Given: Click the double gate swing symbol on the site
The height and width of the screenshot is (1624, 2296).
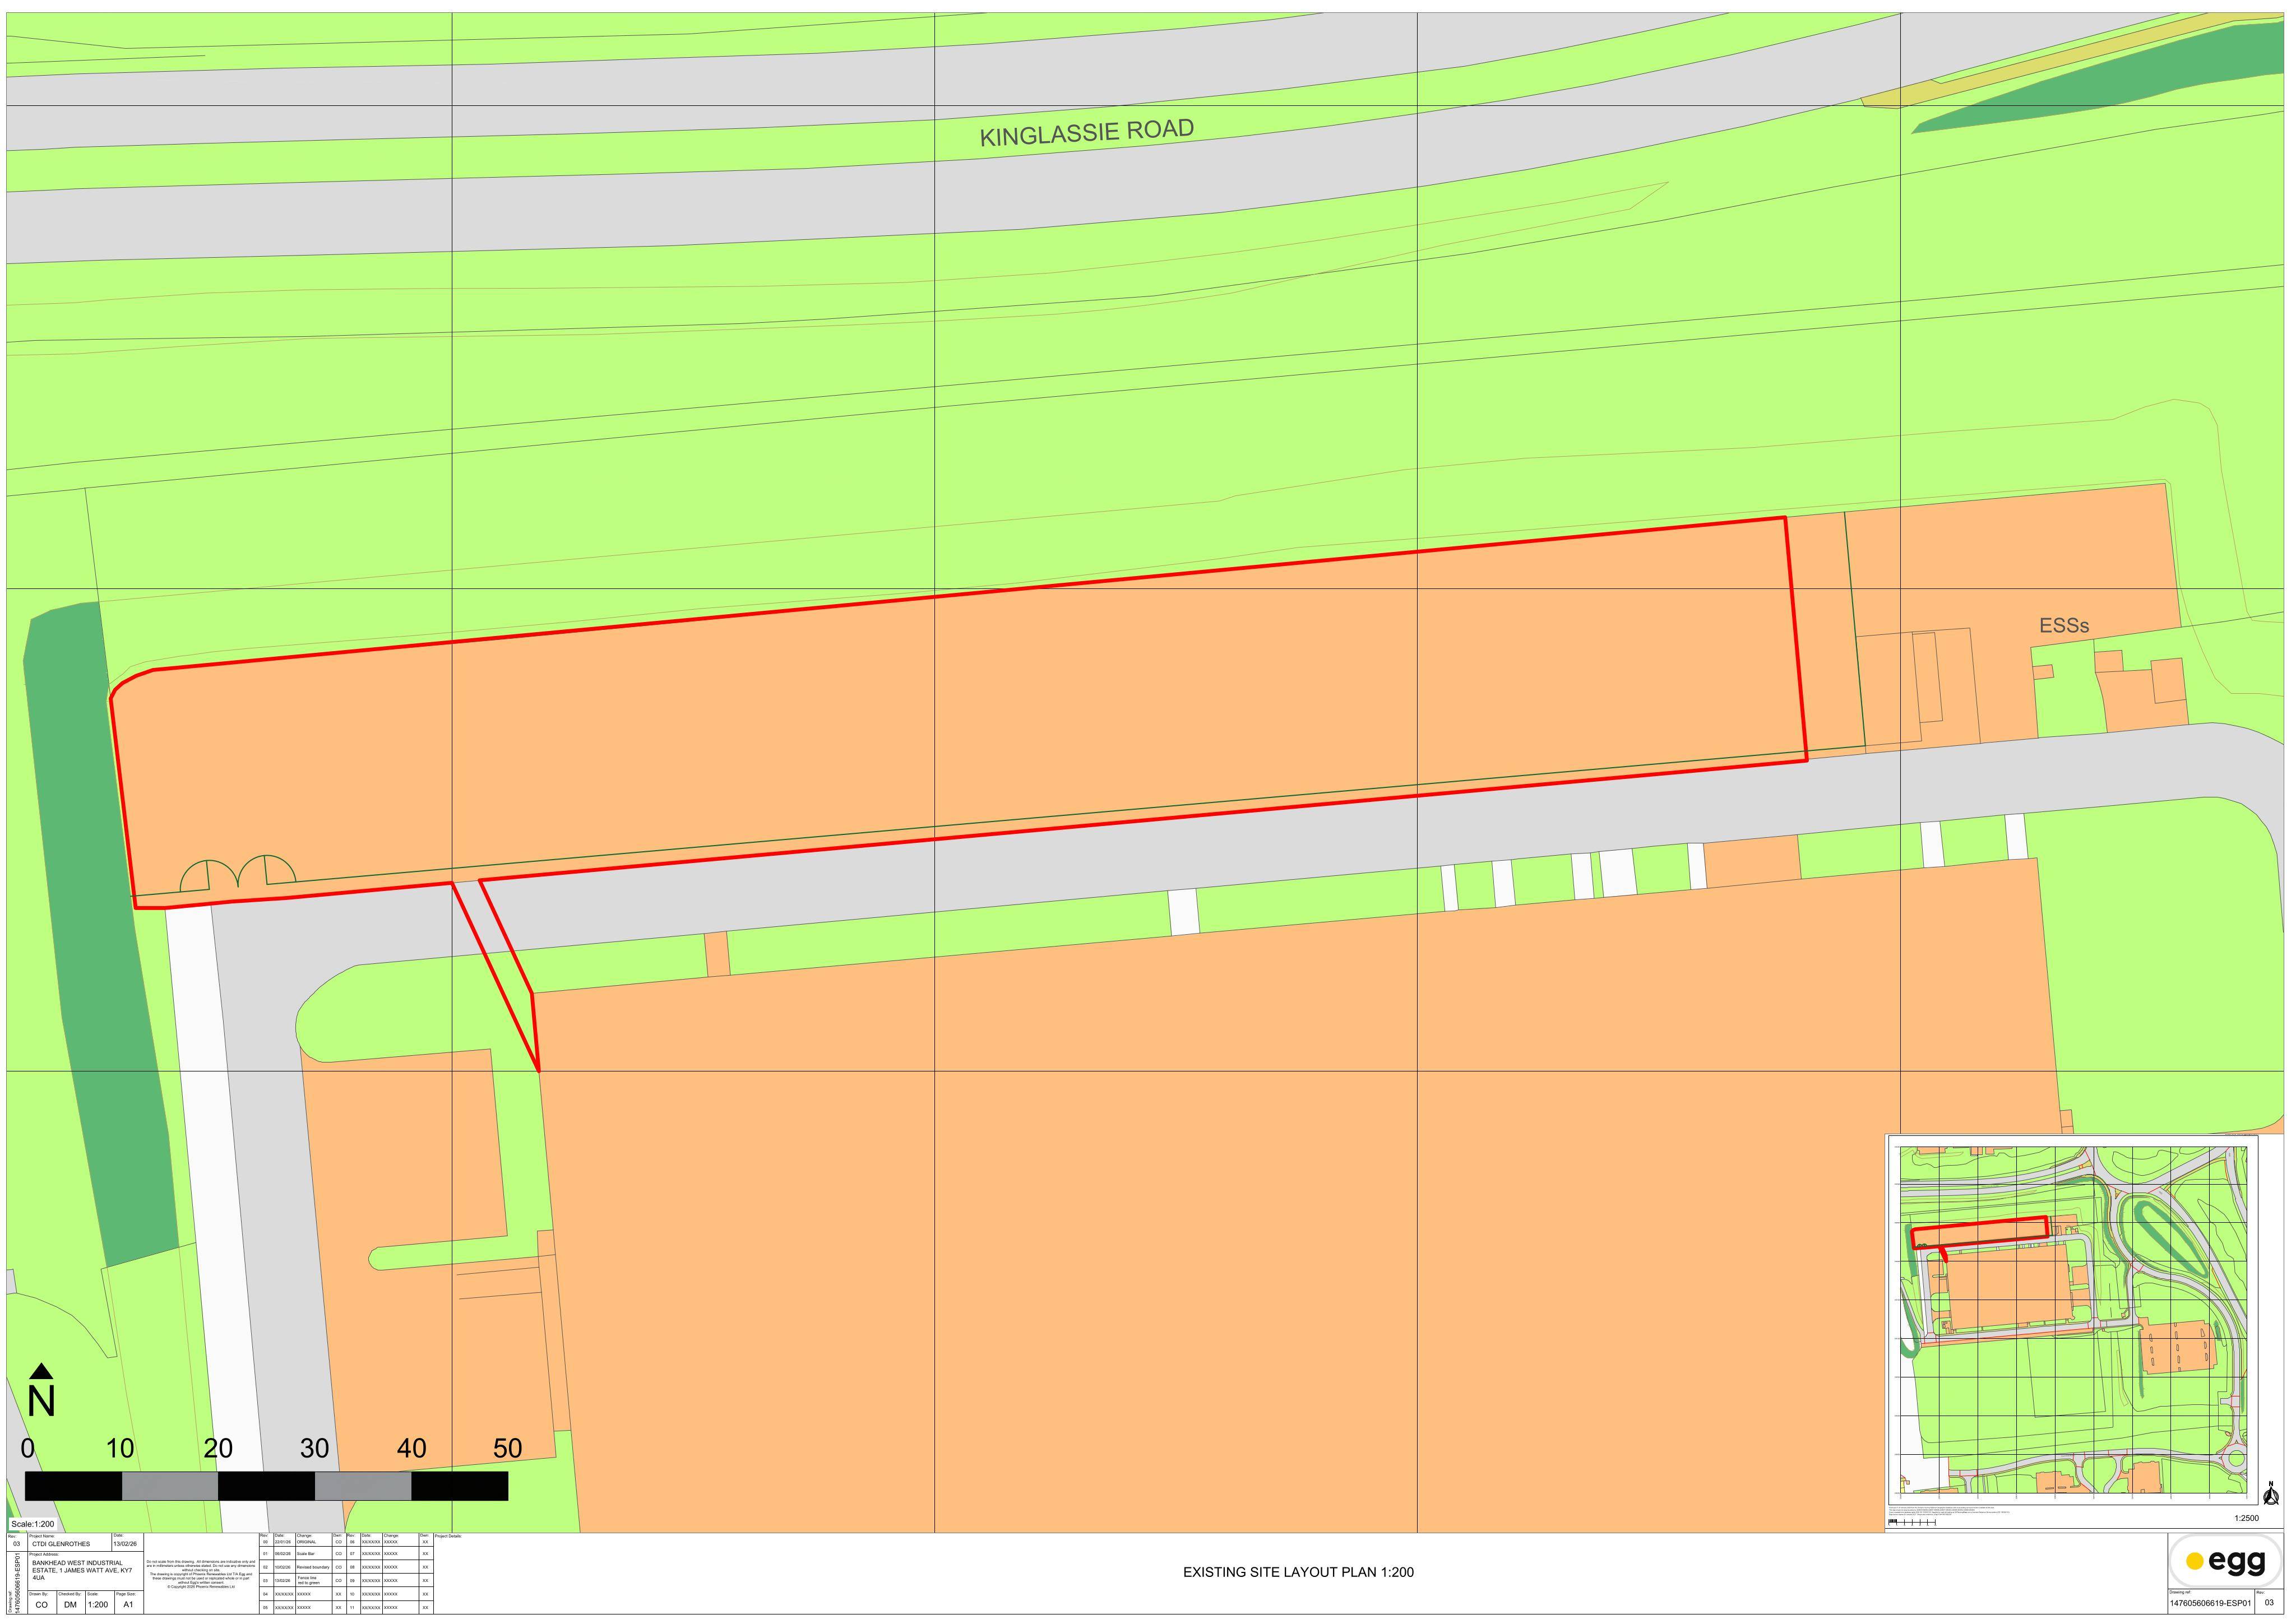Looking at the screenshot, I should click(x=238, y=873).
